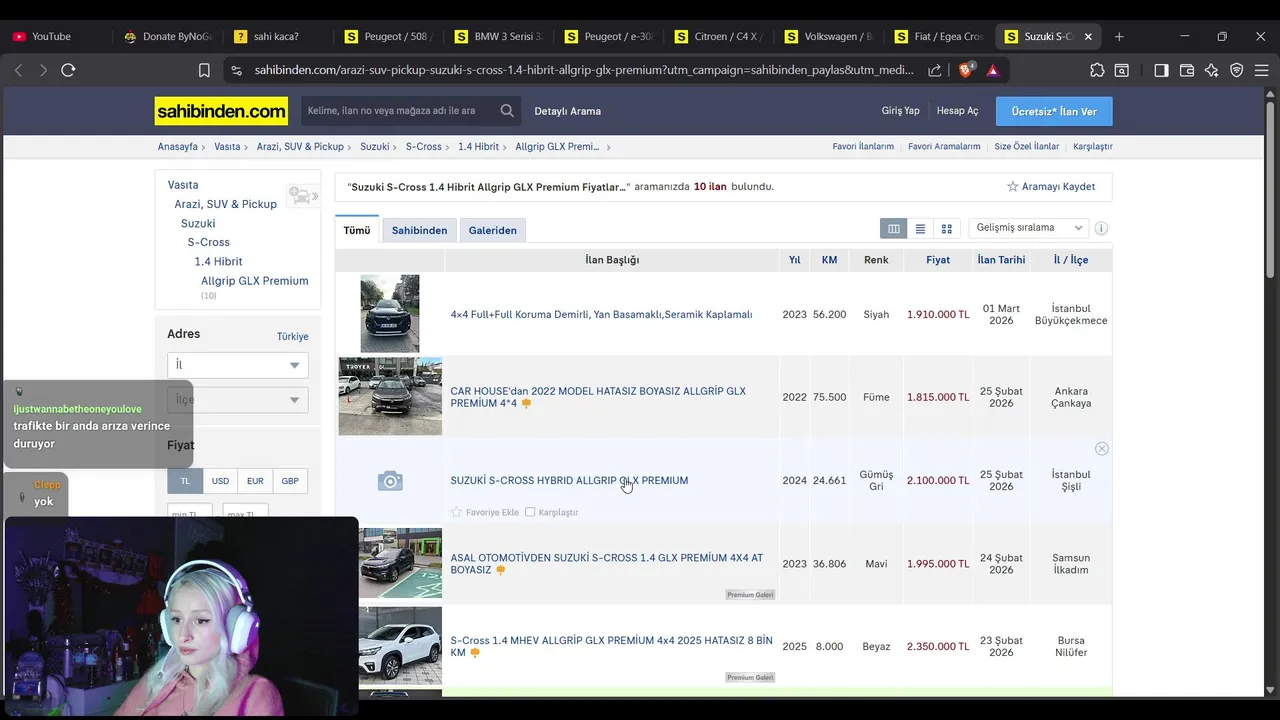Screen dimensions: 1280x720
Task: Select S-Cross in the category tree
Action: coord(209,242)
